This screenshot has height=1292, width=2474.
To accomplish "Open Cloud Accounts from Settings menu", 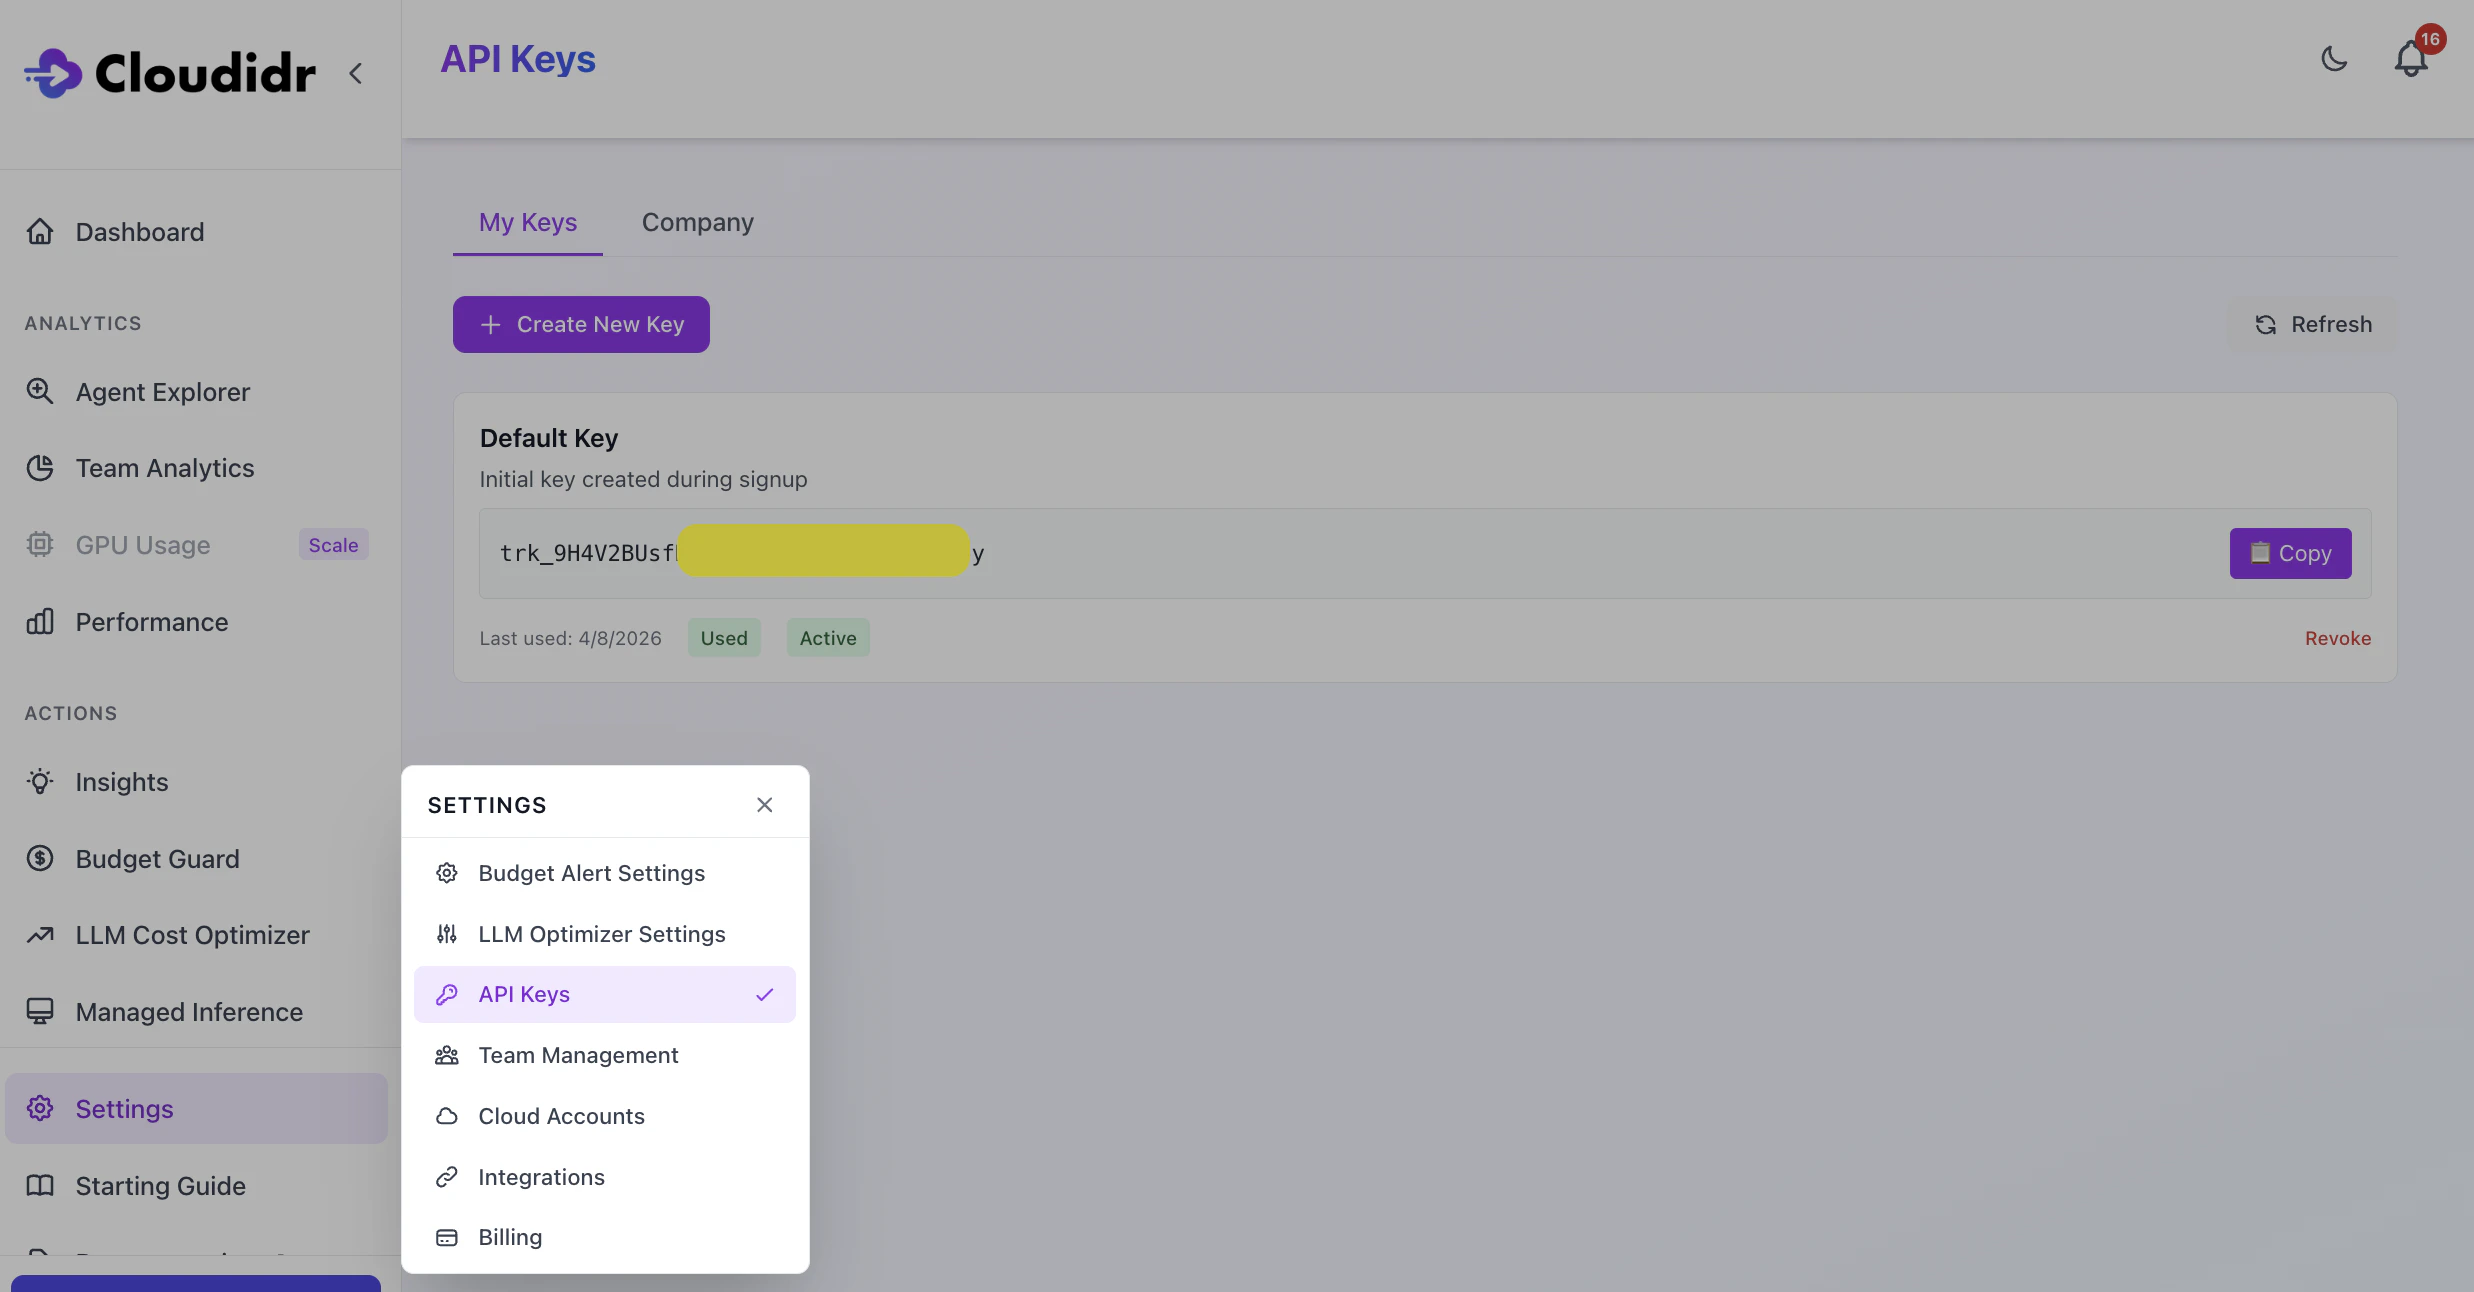I will click(x=561, y=1116).
